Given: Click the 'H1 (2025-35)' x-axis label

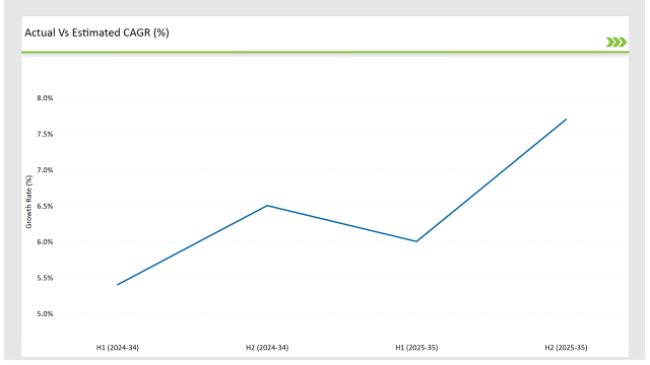Looking at the screenshot, I should pos(417,348).
